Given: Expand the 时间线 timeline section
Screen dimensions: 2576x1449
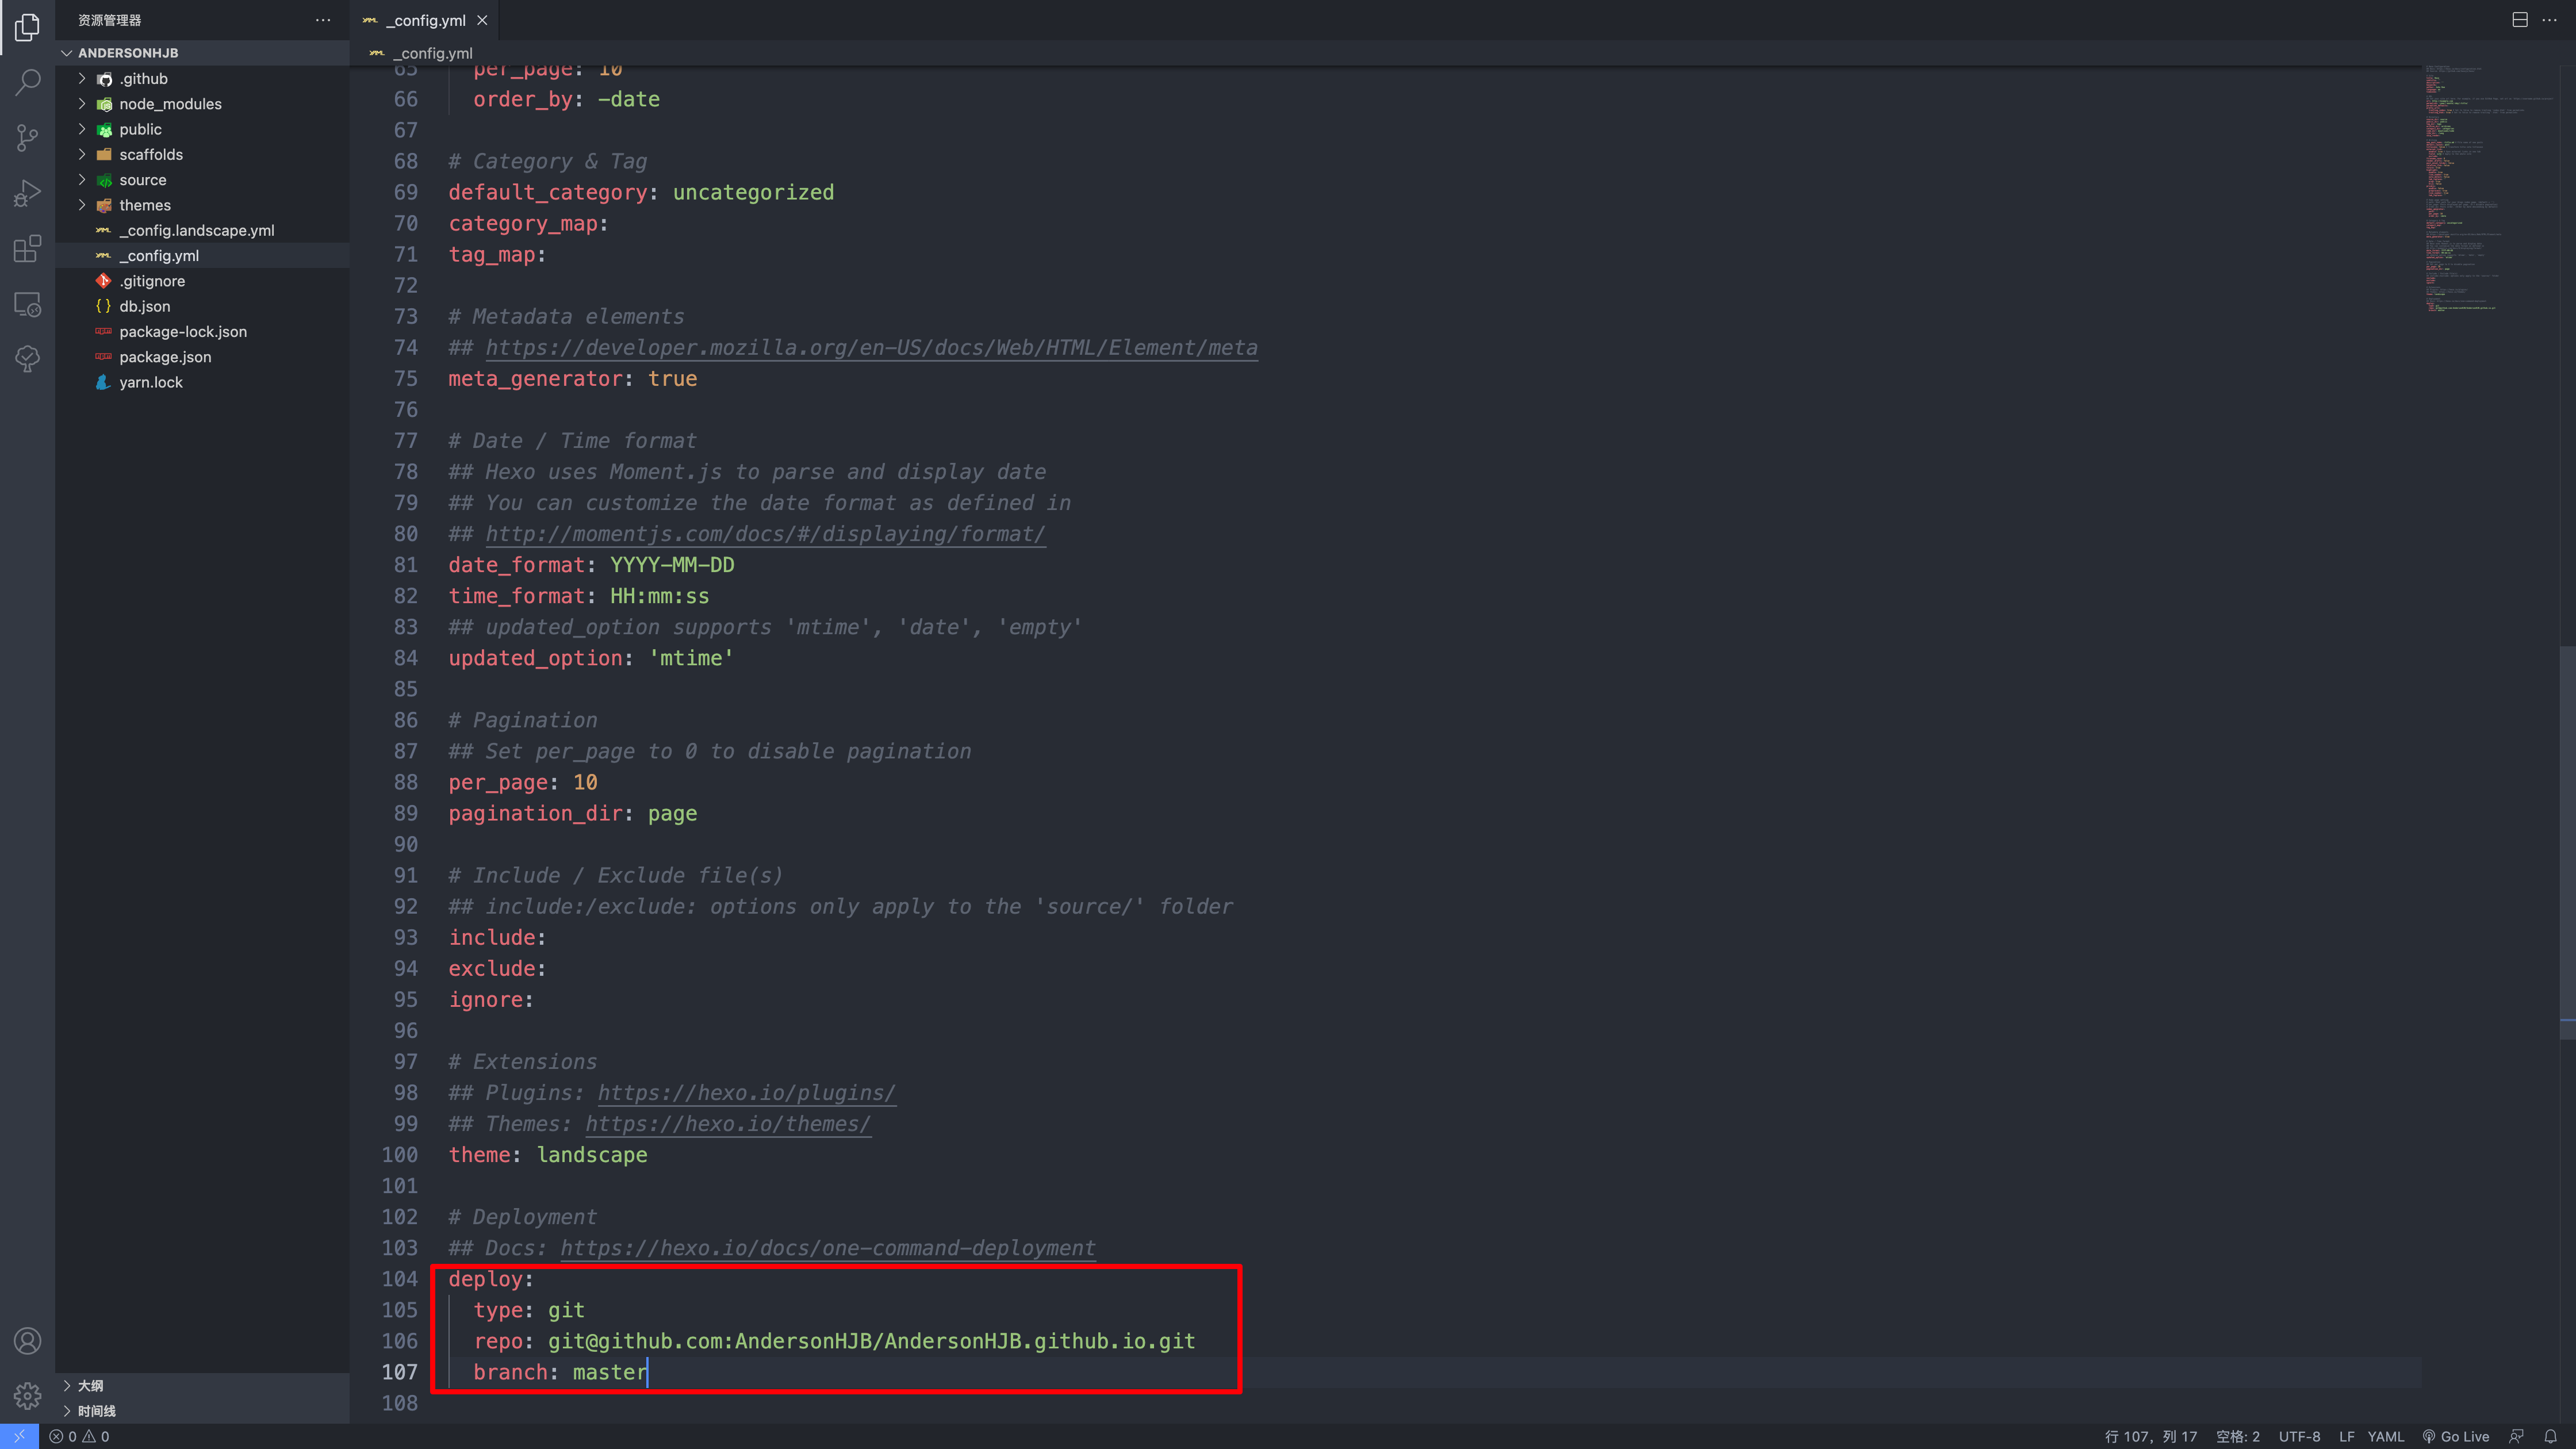Looking at the screenshot, I should [x=202, y=1411].
